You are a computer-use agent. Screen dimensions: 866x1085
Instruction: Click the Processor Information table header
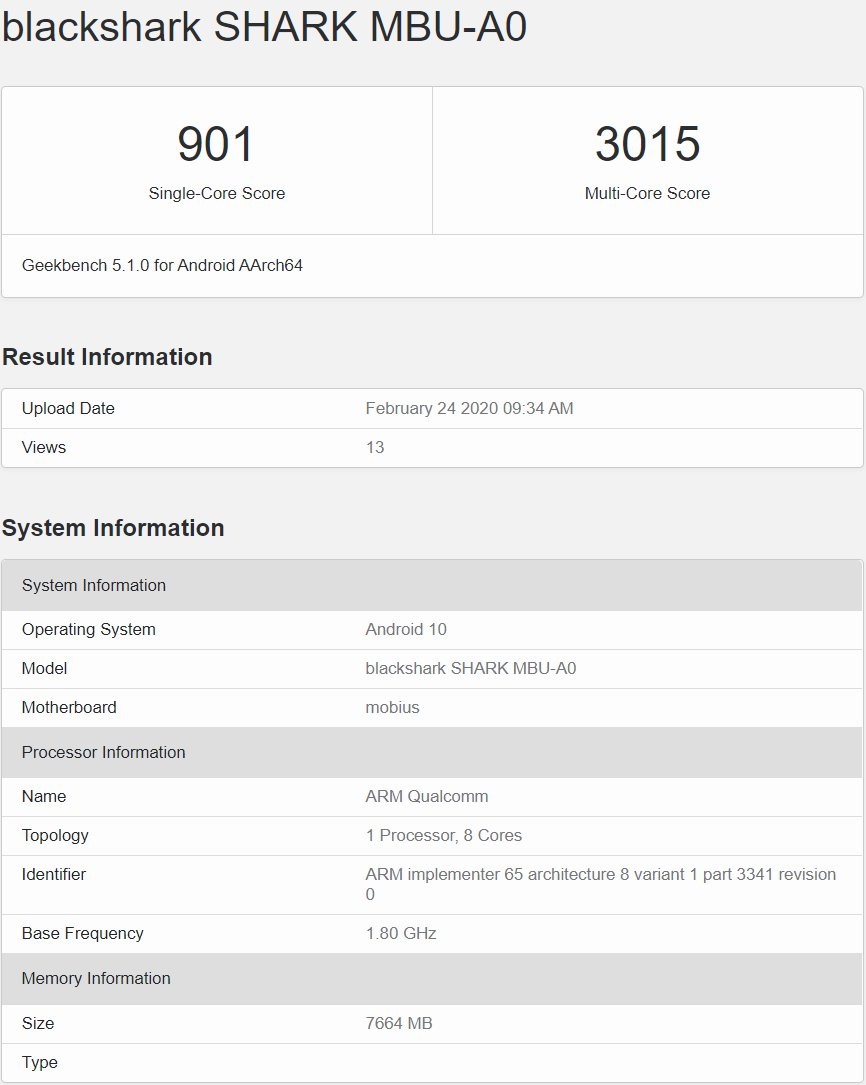[x=432, y=752]
